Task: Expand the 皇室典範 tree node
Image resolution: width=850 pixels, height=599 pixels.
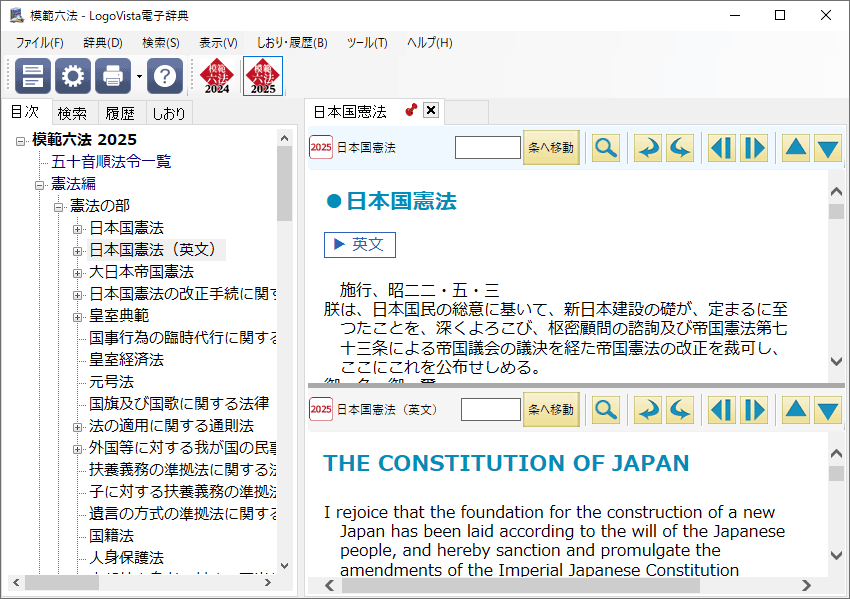Action: coord(77,316)
